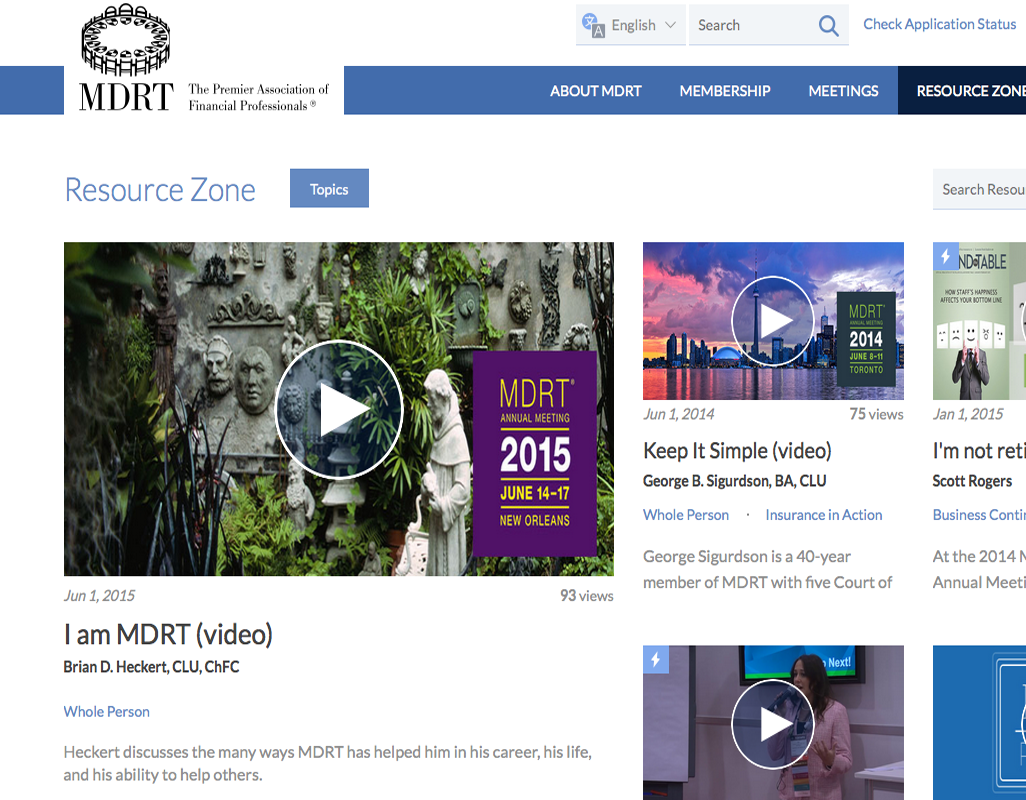Click the search magnifier icon
The image size is (1026, 800).
click(828, 26)
